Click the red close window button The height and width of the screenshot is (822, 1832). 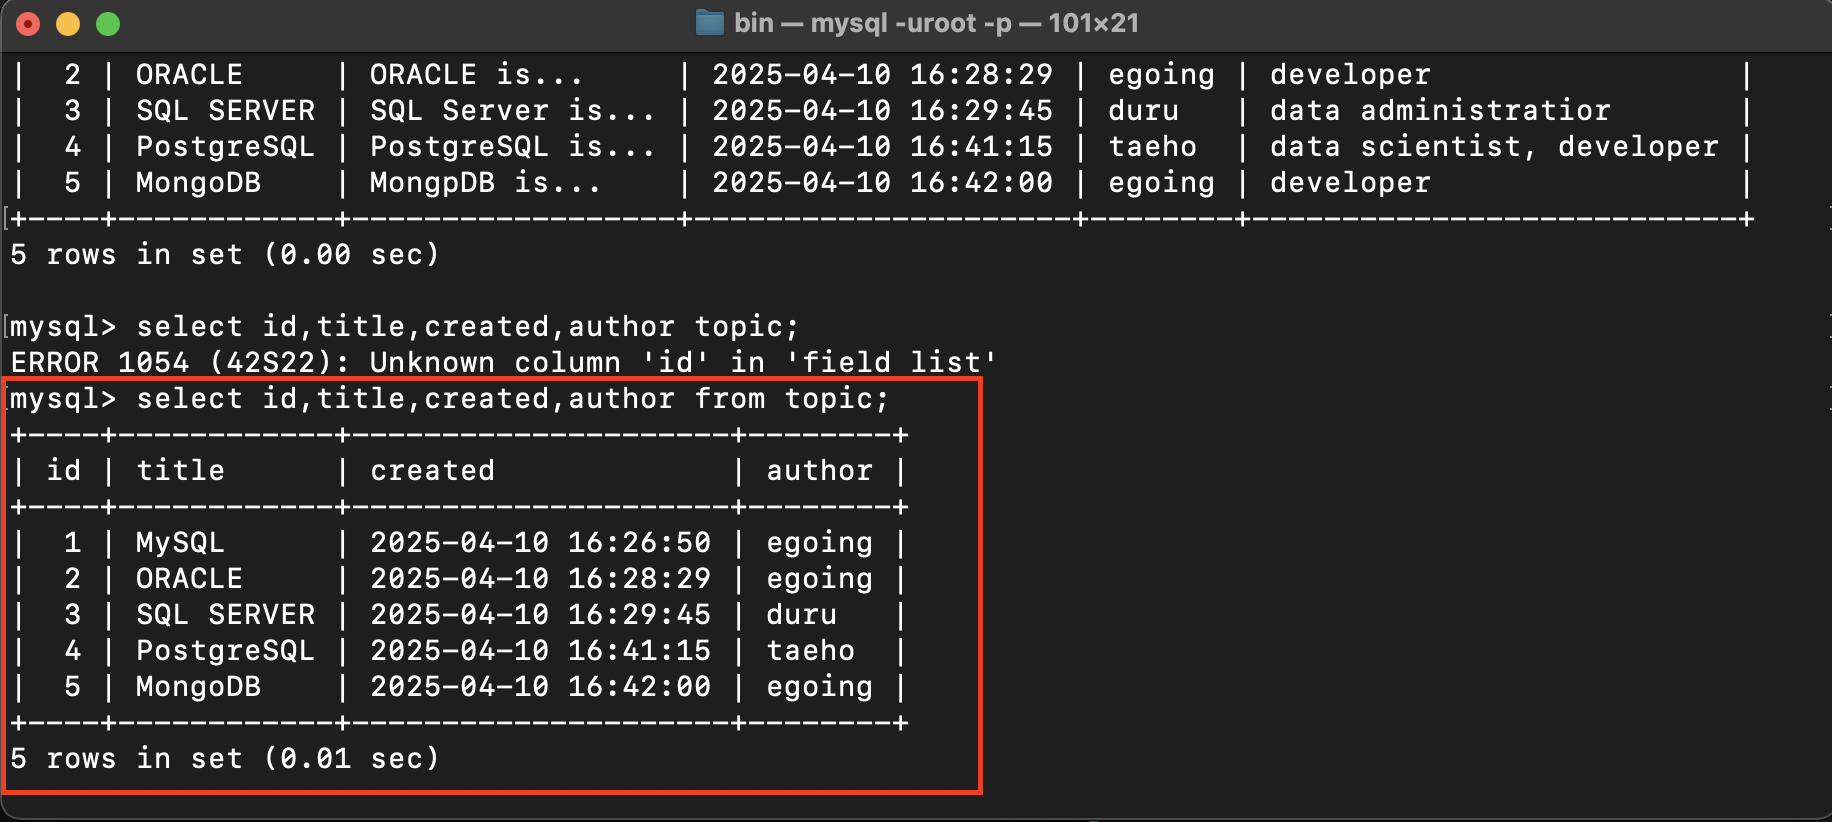28,24
